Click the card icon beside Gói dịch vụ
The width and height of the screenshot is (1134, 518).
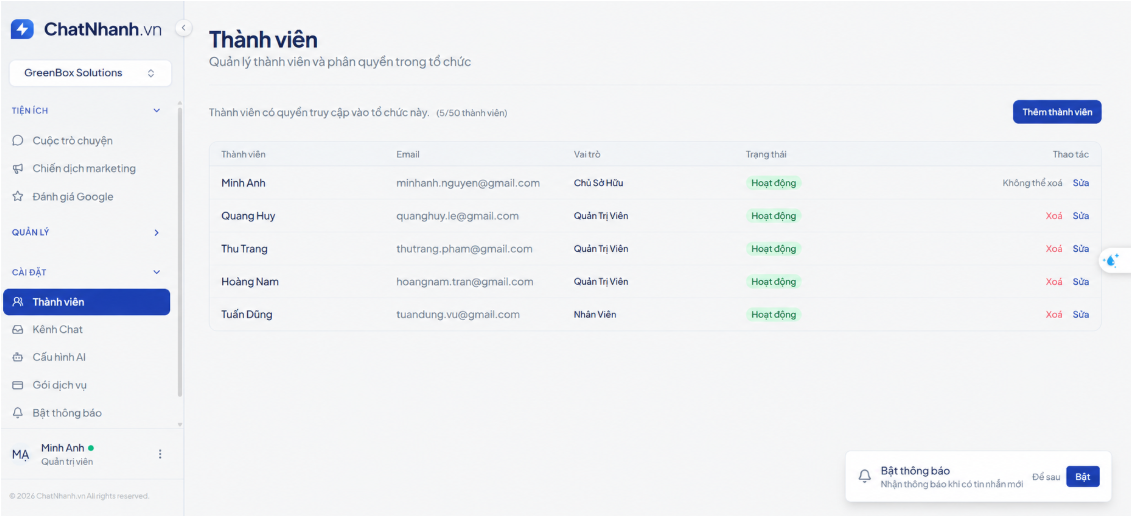coord(18,385)
